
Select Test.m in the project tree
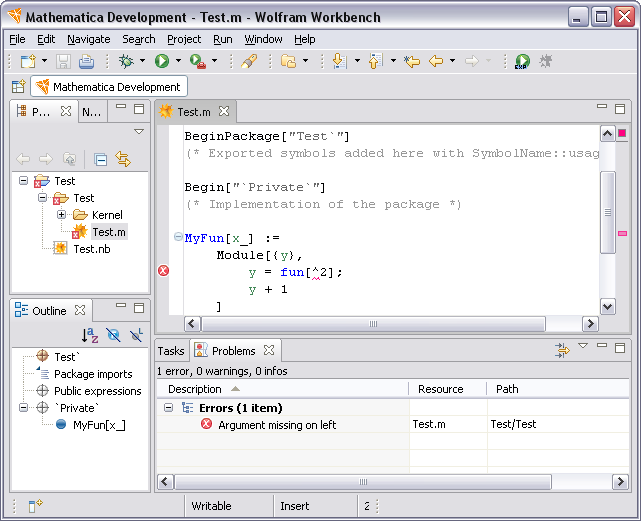pyautogui.click(x=109, y=232)
